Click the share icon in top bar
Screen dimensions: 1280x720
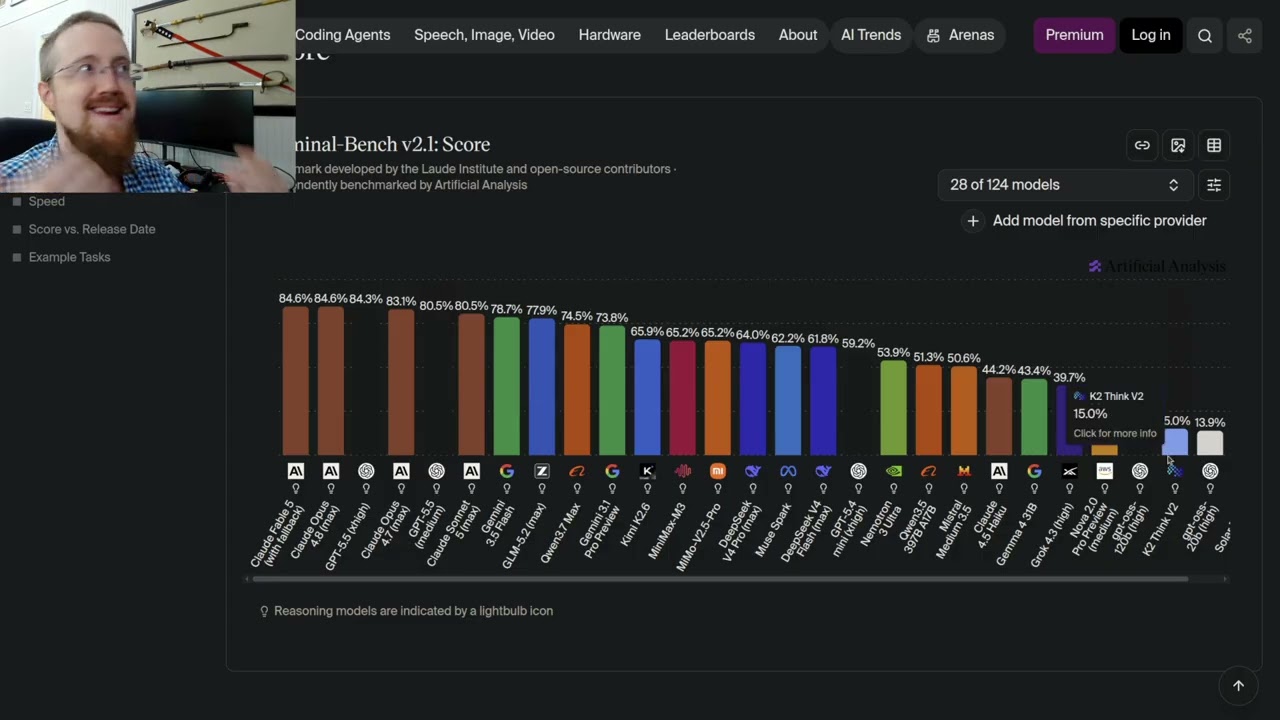[x=1245, y=35]
